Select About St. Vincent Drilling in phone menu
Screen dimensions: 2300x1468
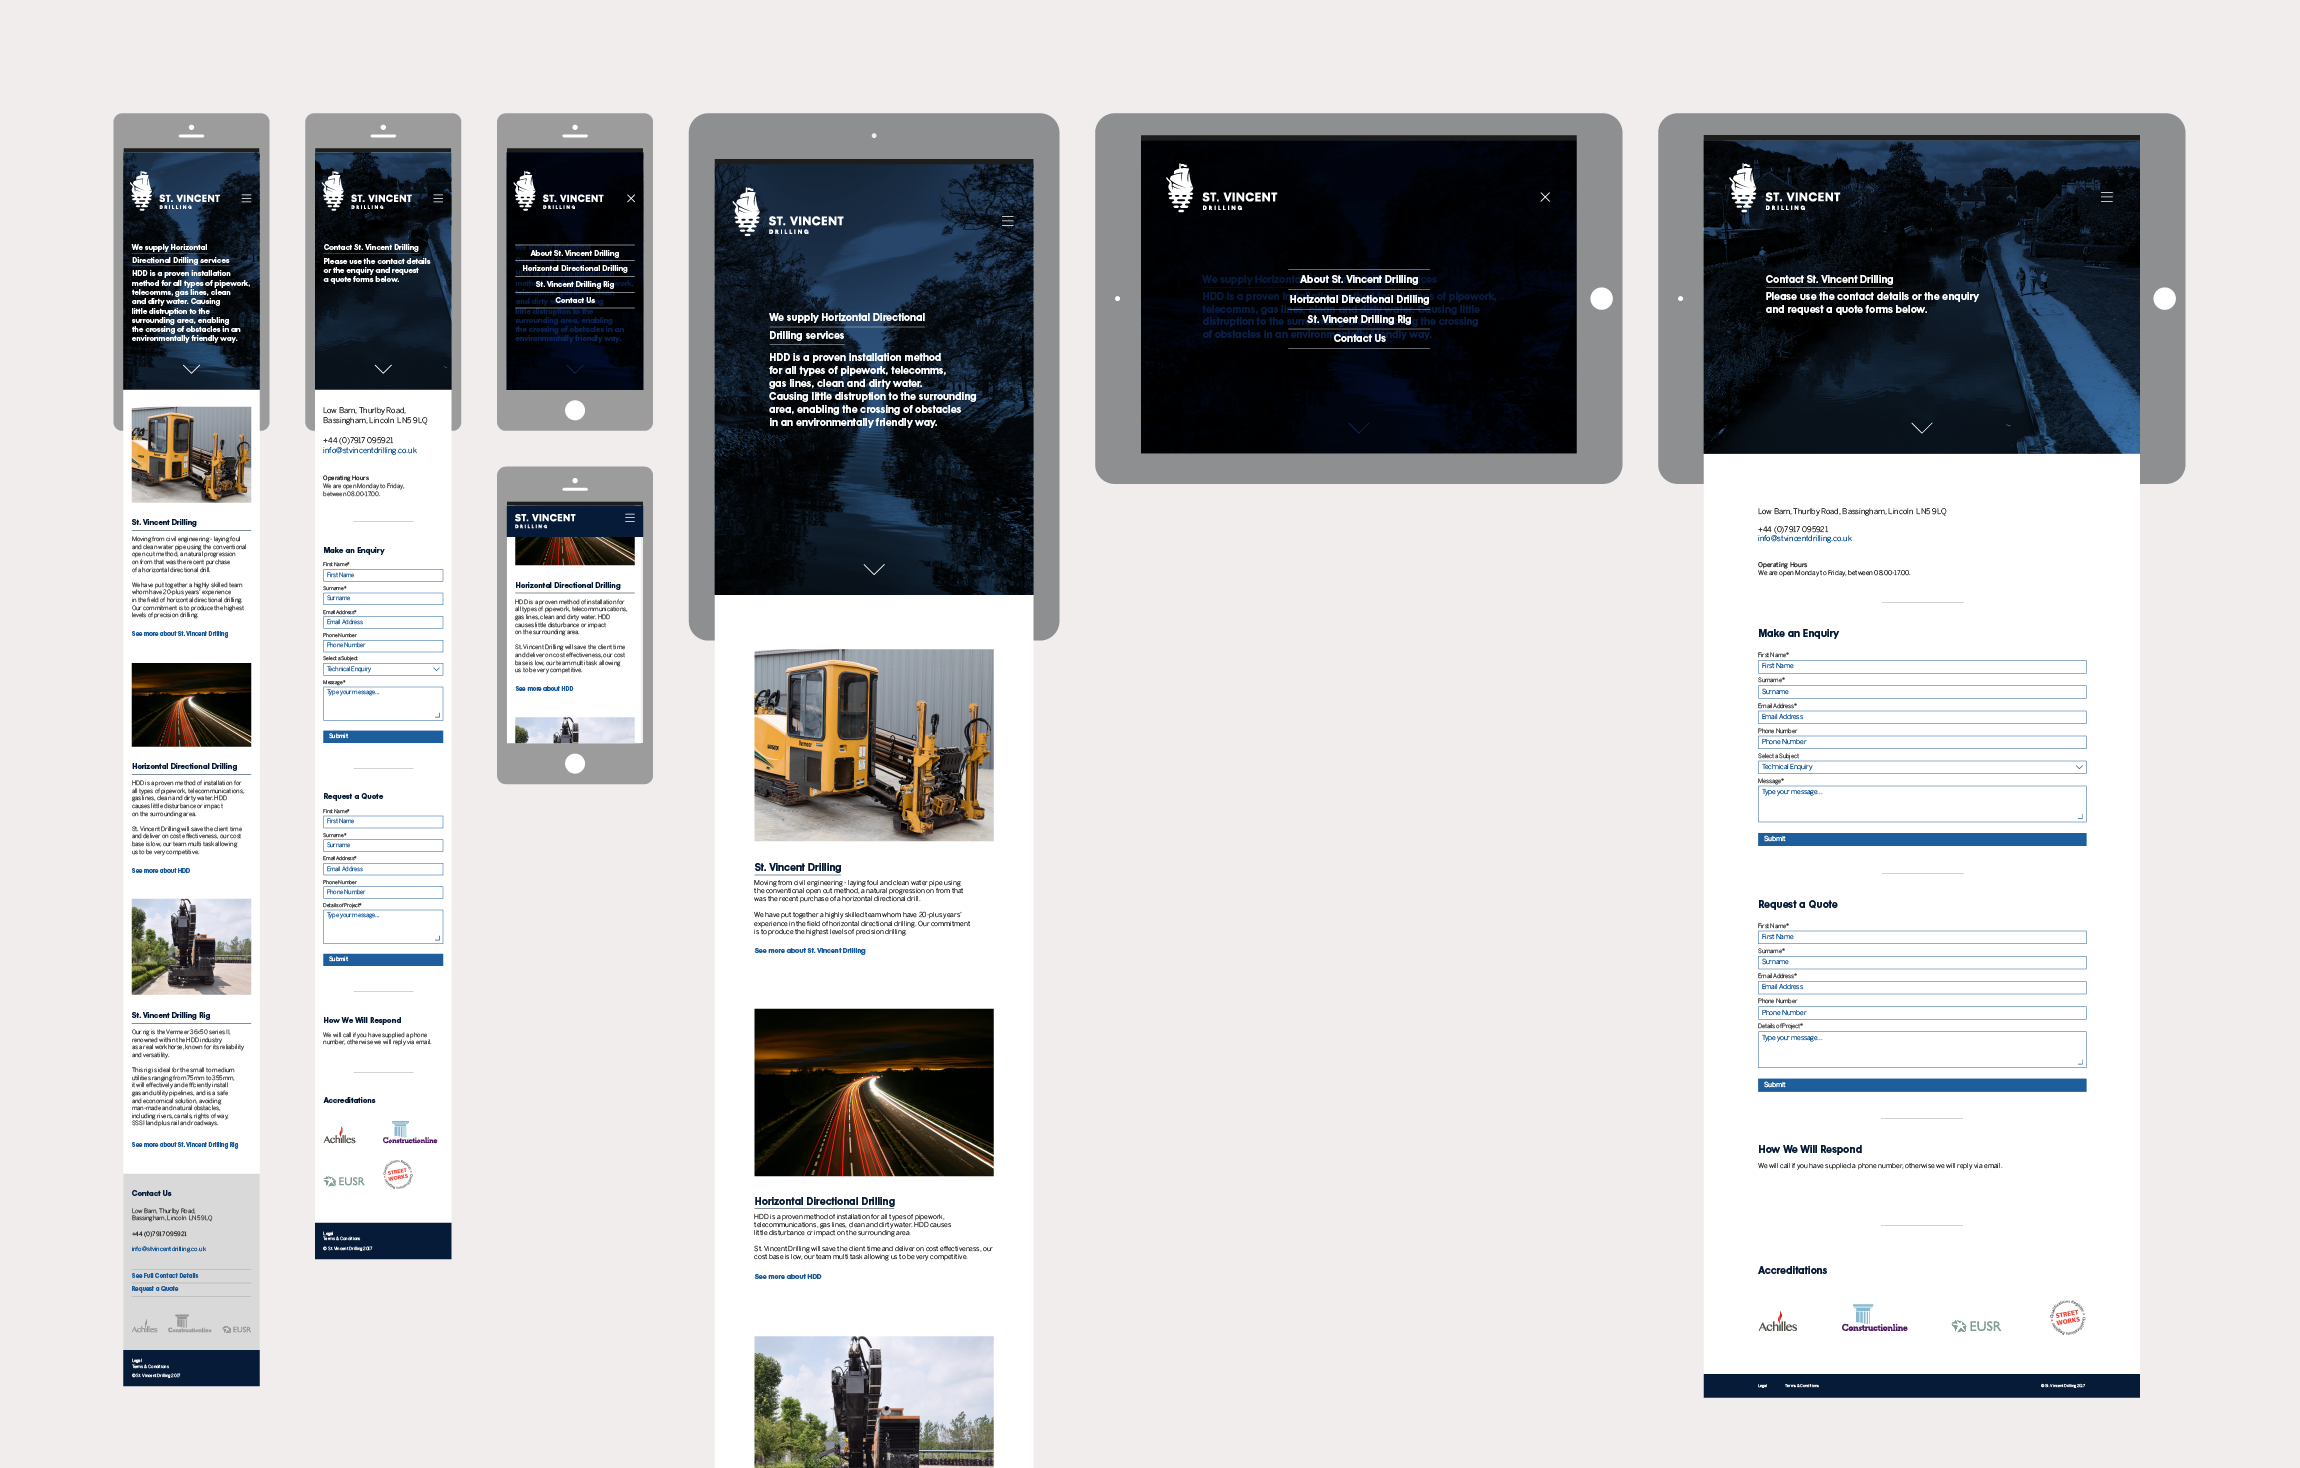click(x=575, y=253)
